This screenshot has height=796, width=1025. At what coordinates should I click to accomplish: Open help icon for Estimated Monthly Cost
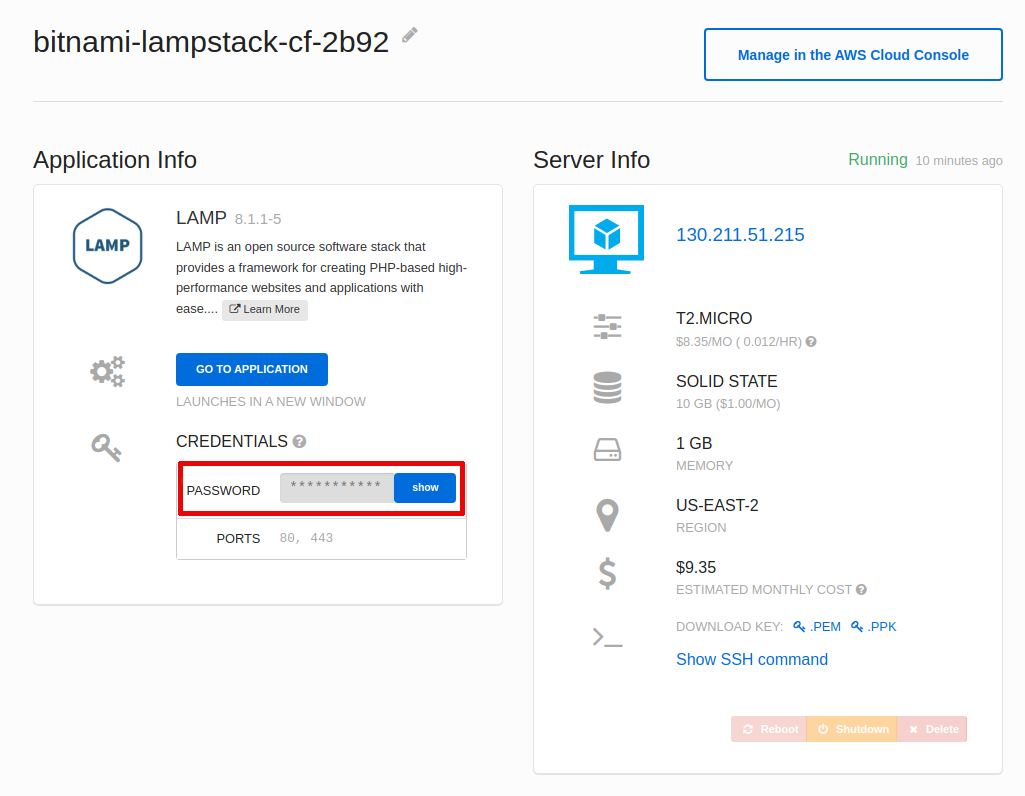(862, 589)
